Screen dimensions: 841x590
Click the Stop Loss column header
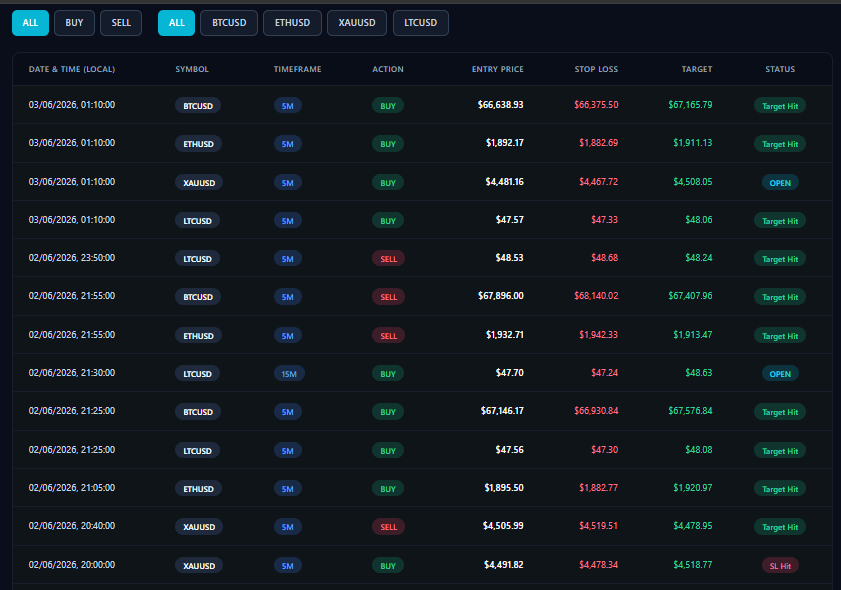coord(596,69)
